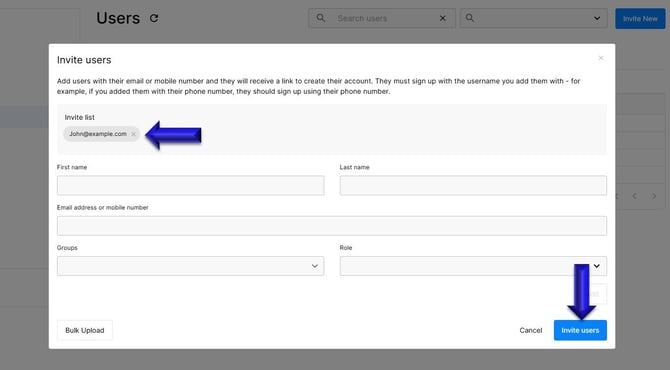670x370 pixels.
Task: Go to next page arrow
Action: (x=654, y=196)
